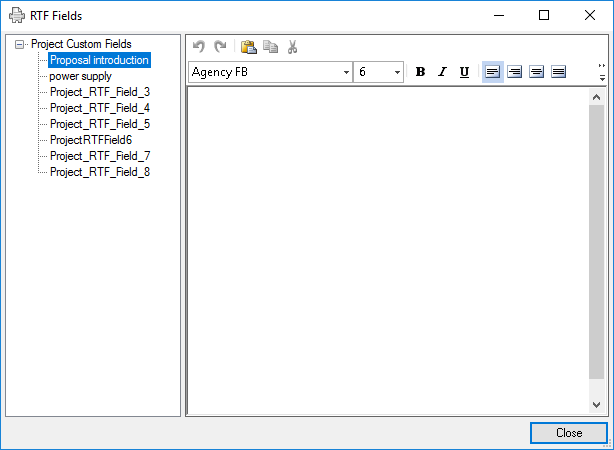Select right text alignment
Image resolution: width=614 pixels, height=450 pixels.
tap(536, 72)
